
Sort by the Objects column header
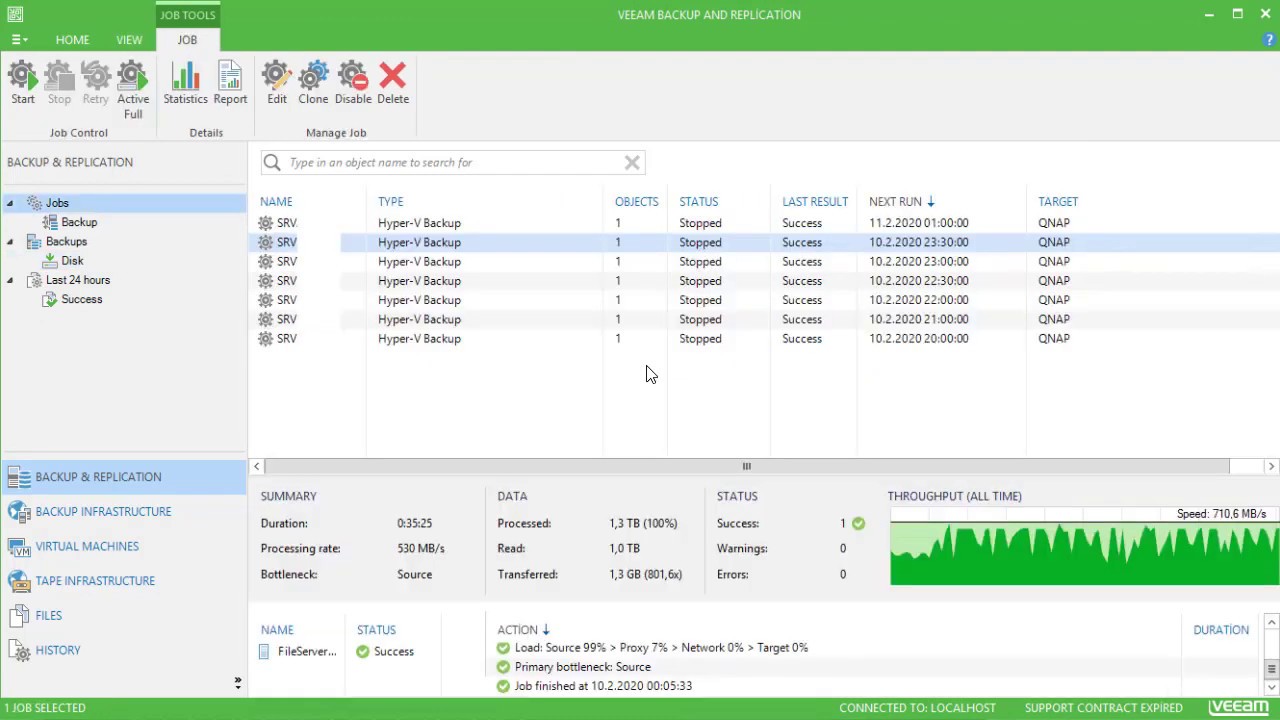636,202
